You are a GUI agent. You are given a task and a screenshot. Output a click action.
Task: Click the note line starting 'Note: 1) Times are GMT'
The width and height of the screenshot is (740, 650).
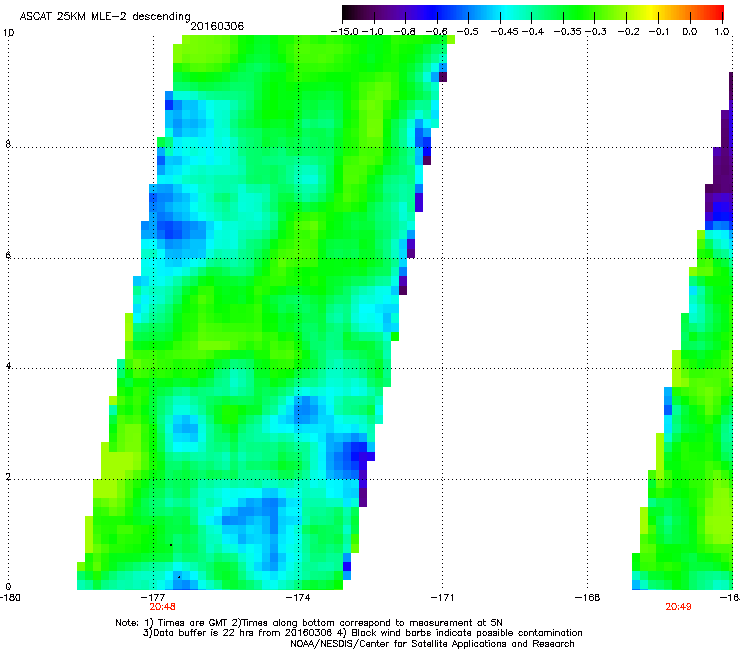pyautogui.click(x=309, y=623)
